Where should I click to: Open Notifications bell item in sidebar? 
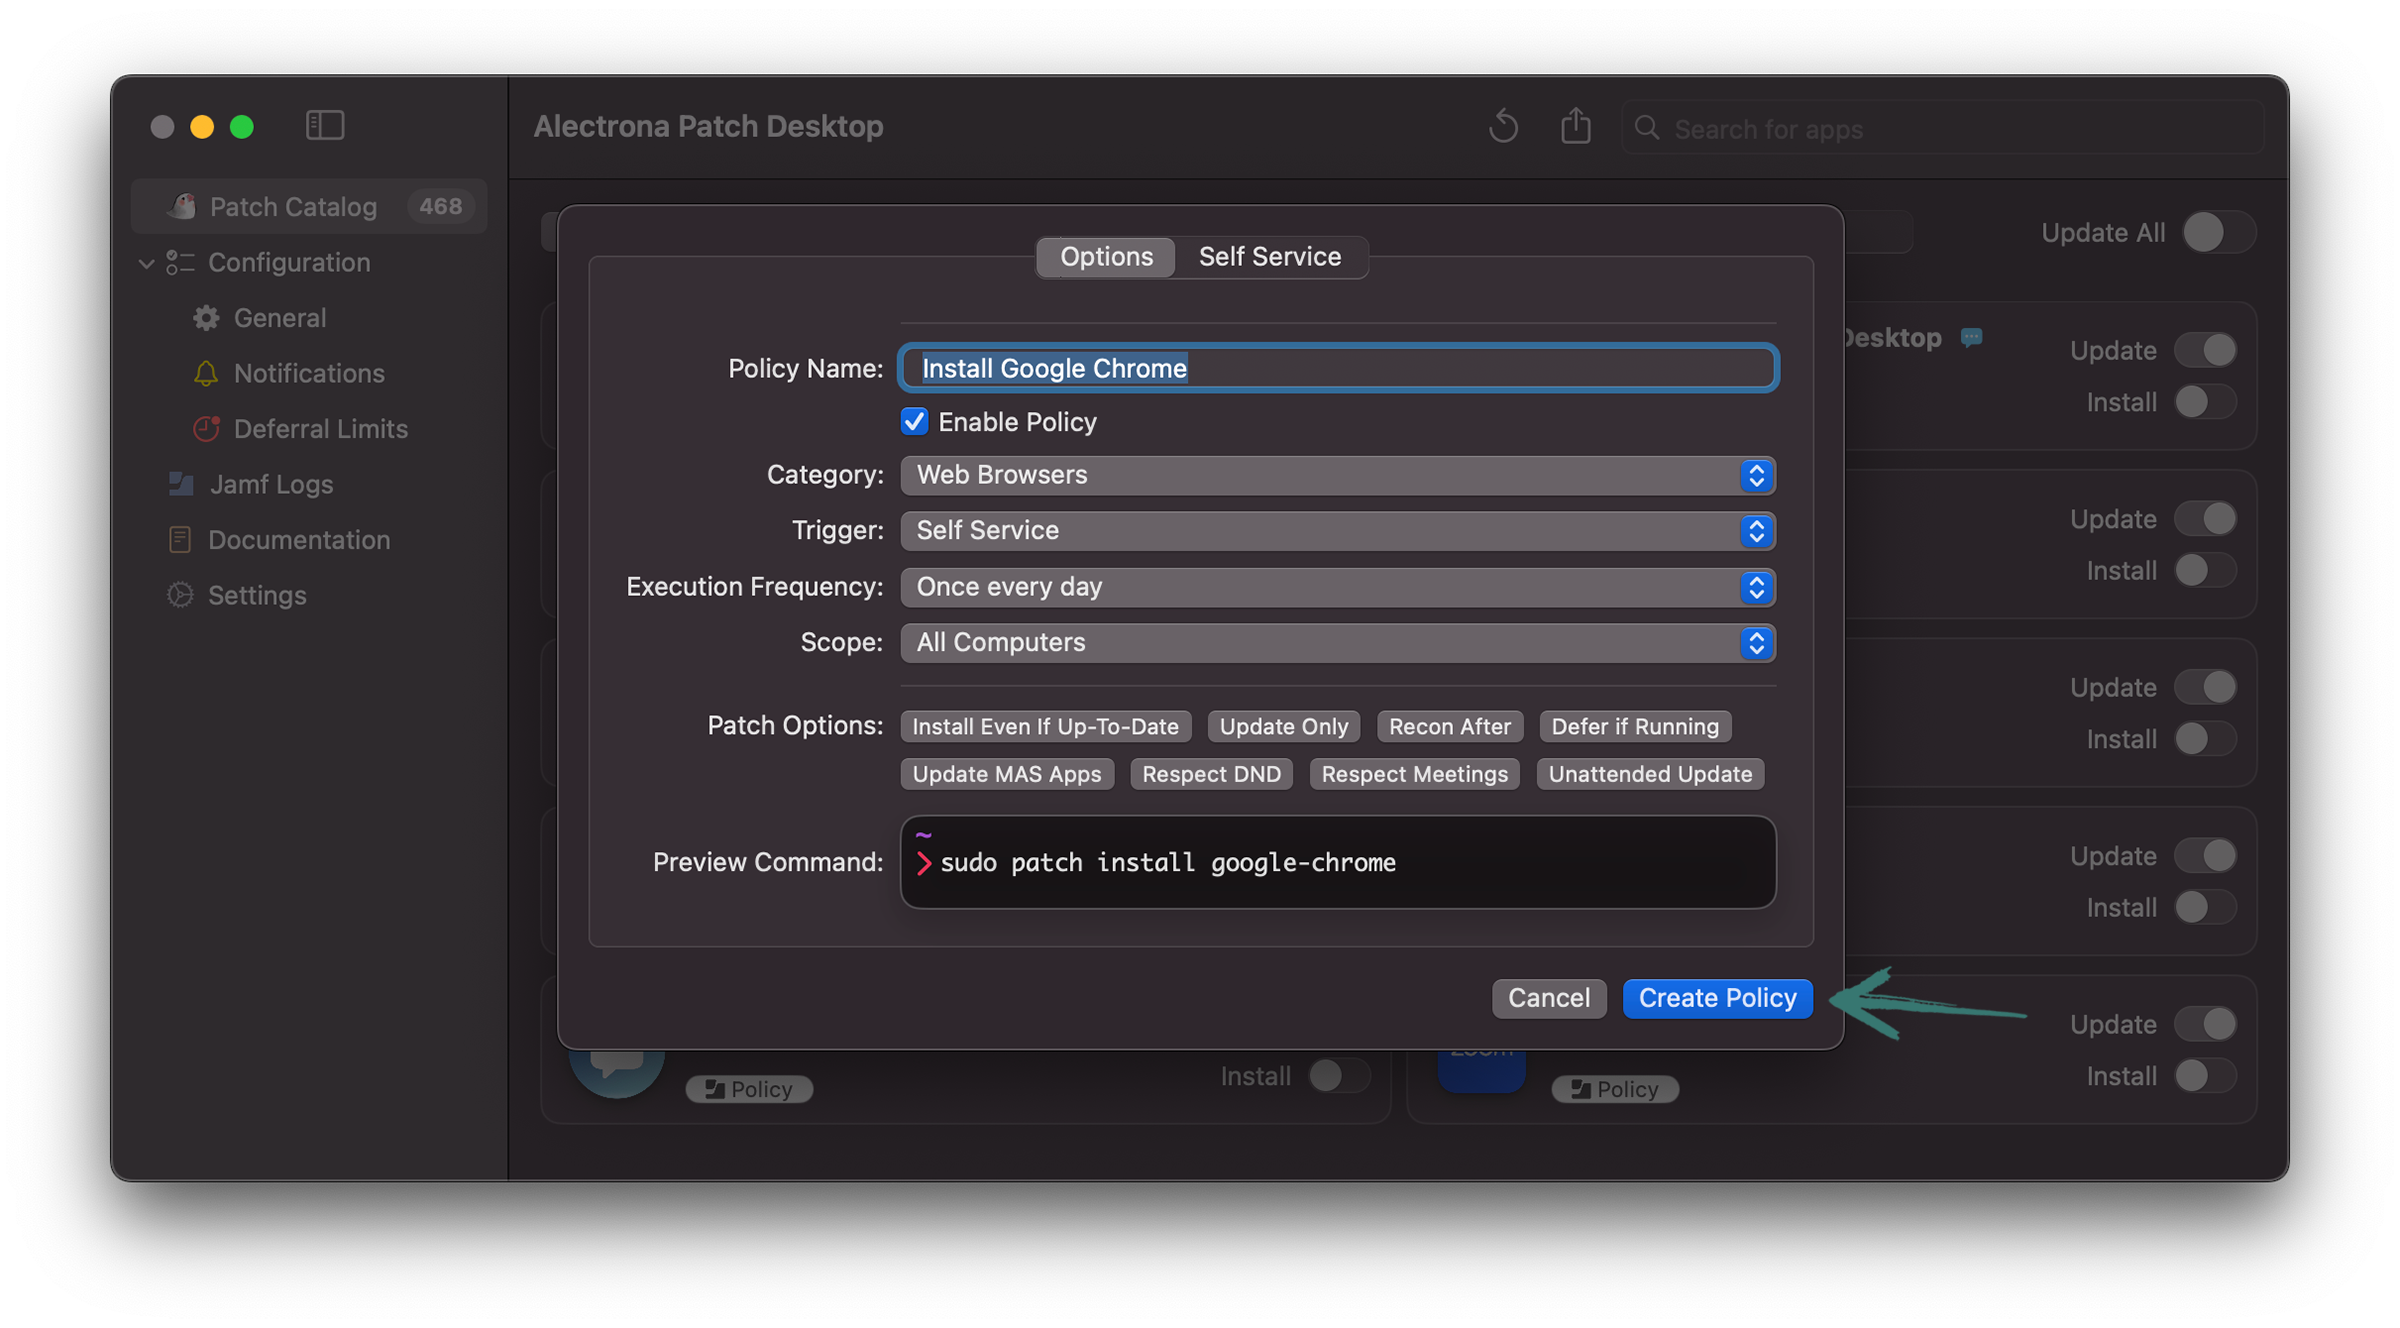308,373
